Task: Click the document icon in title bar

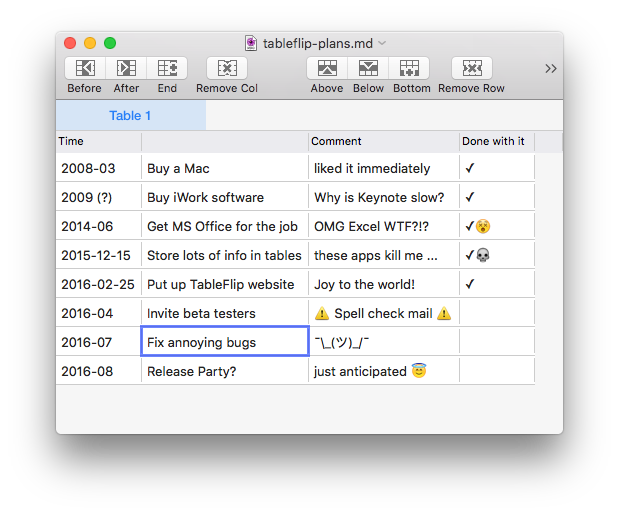Action: click(251, 43)
